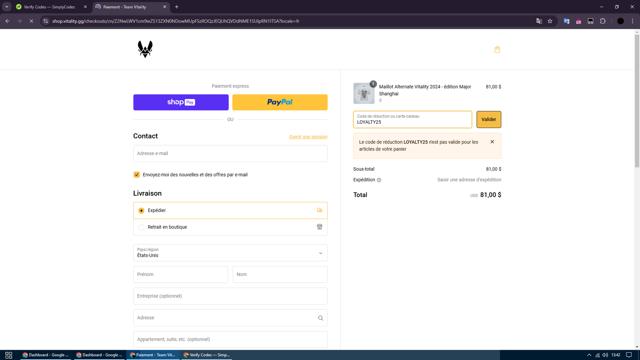Open the browser profile avatar
This screenshot has height=360, width=640.
620,21
